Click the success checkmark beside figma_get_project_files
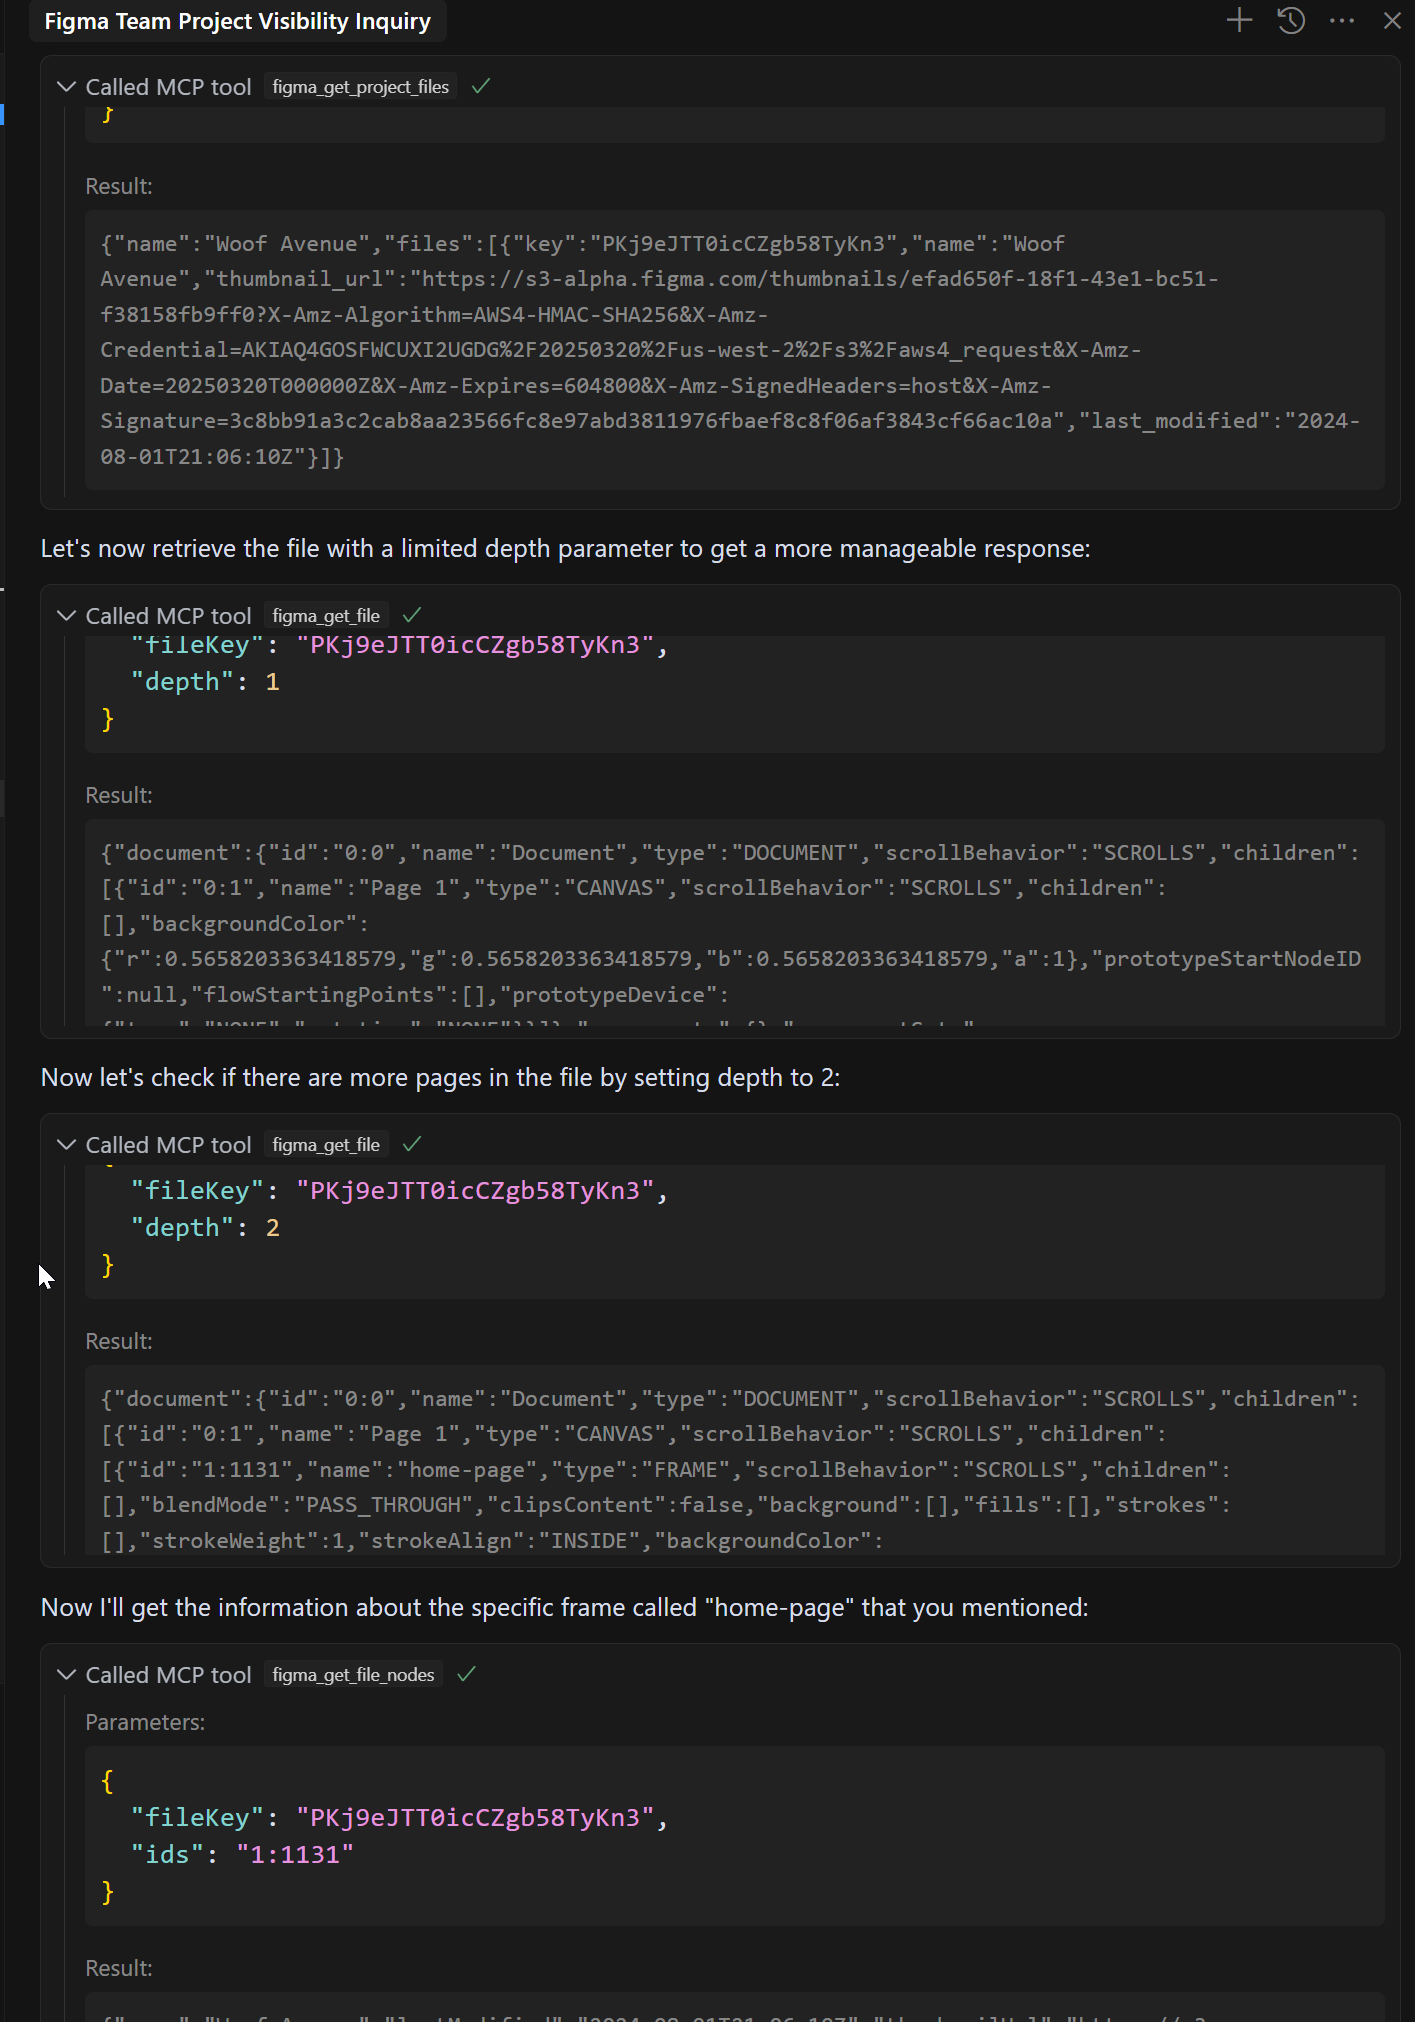The image size is (1415, 2022). pos(481,87)
